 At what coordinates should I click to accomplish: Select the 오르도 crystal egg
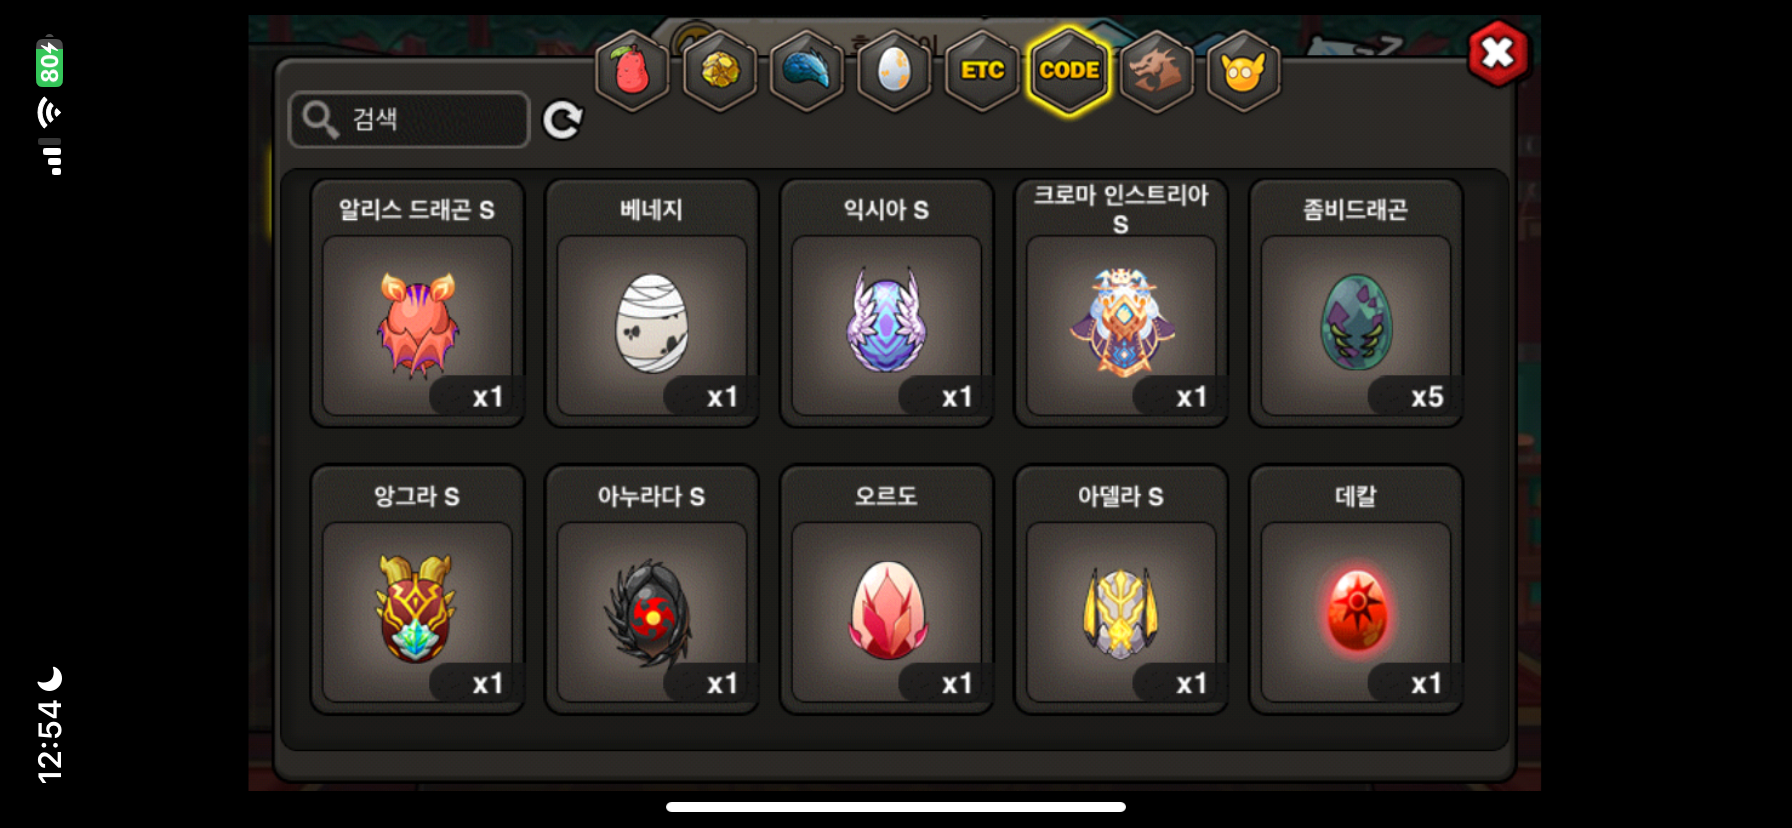click(x=886, y=590)
